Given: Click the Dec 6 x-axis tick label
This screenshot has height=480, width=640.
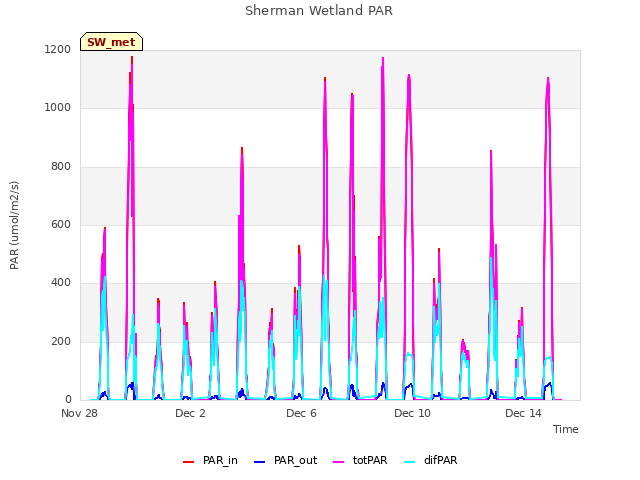Looking at the screenshot, I should [301, 413].
